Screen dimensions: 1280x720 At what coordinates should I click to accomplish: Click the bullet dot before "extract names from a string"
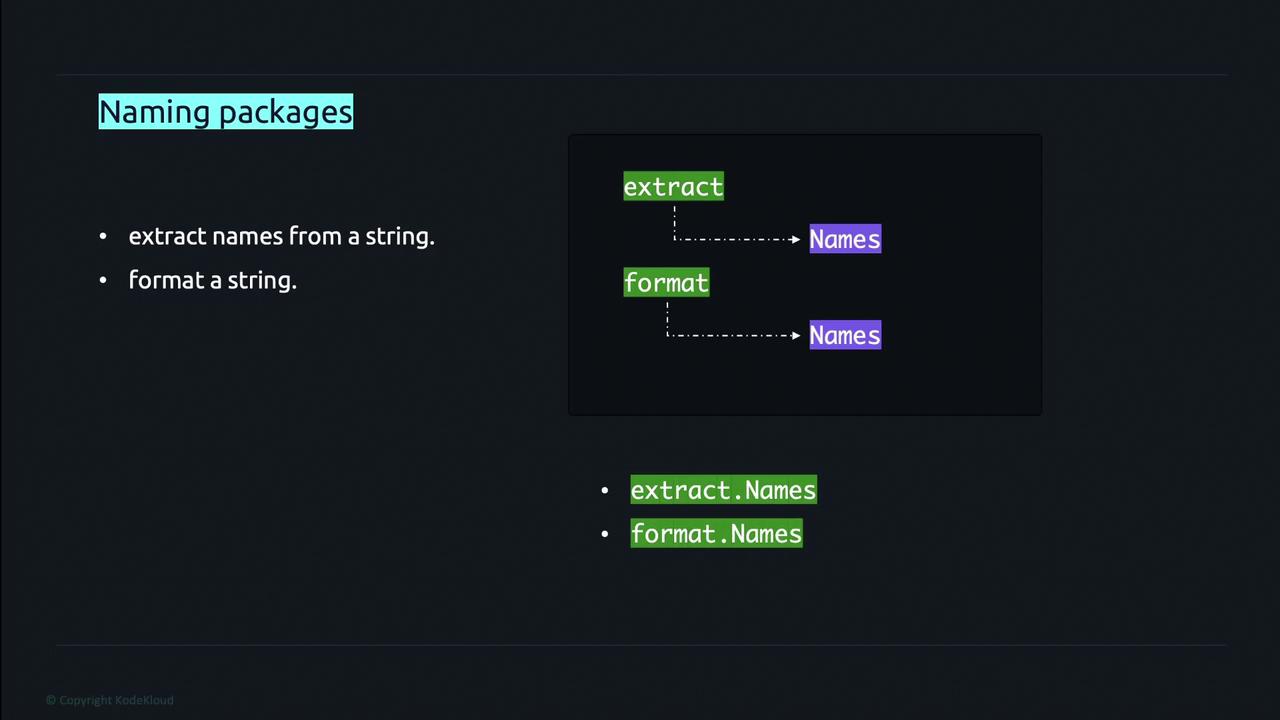tap(103, 237)
